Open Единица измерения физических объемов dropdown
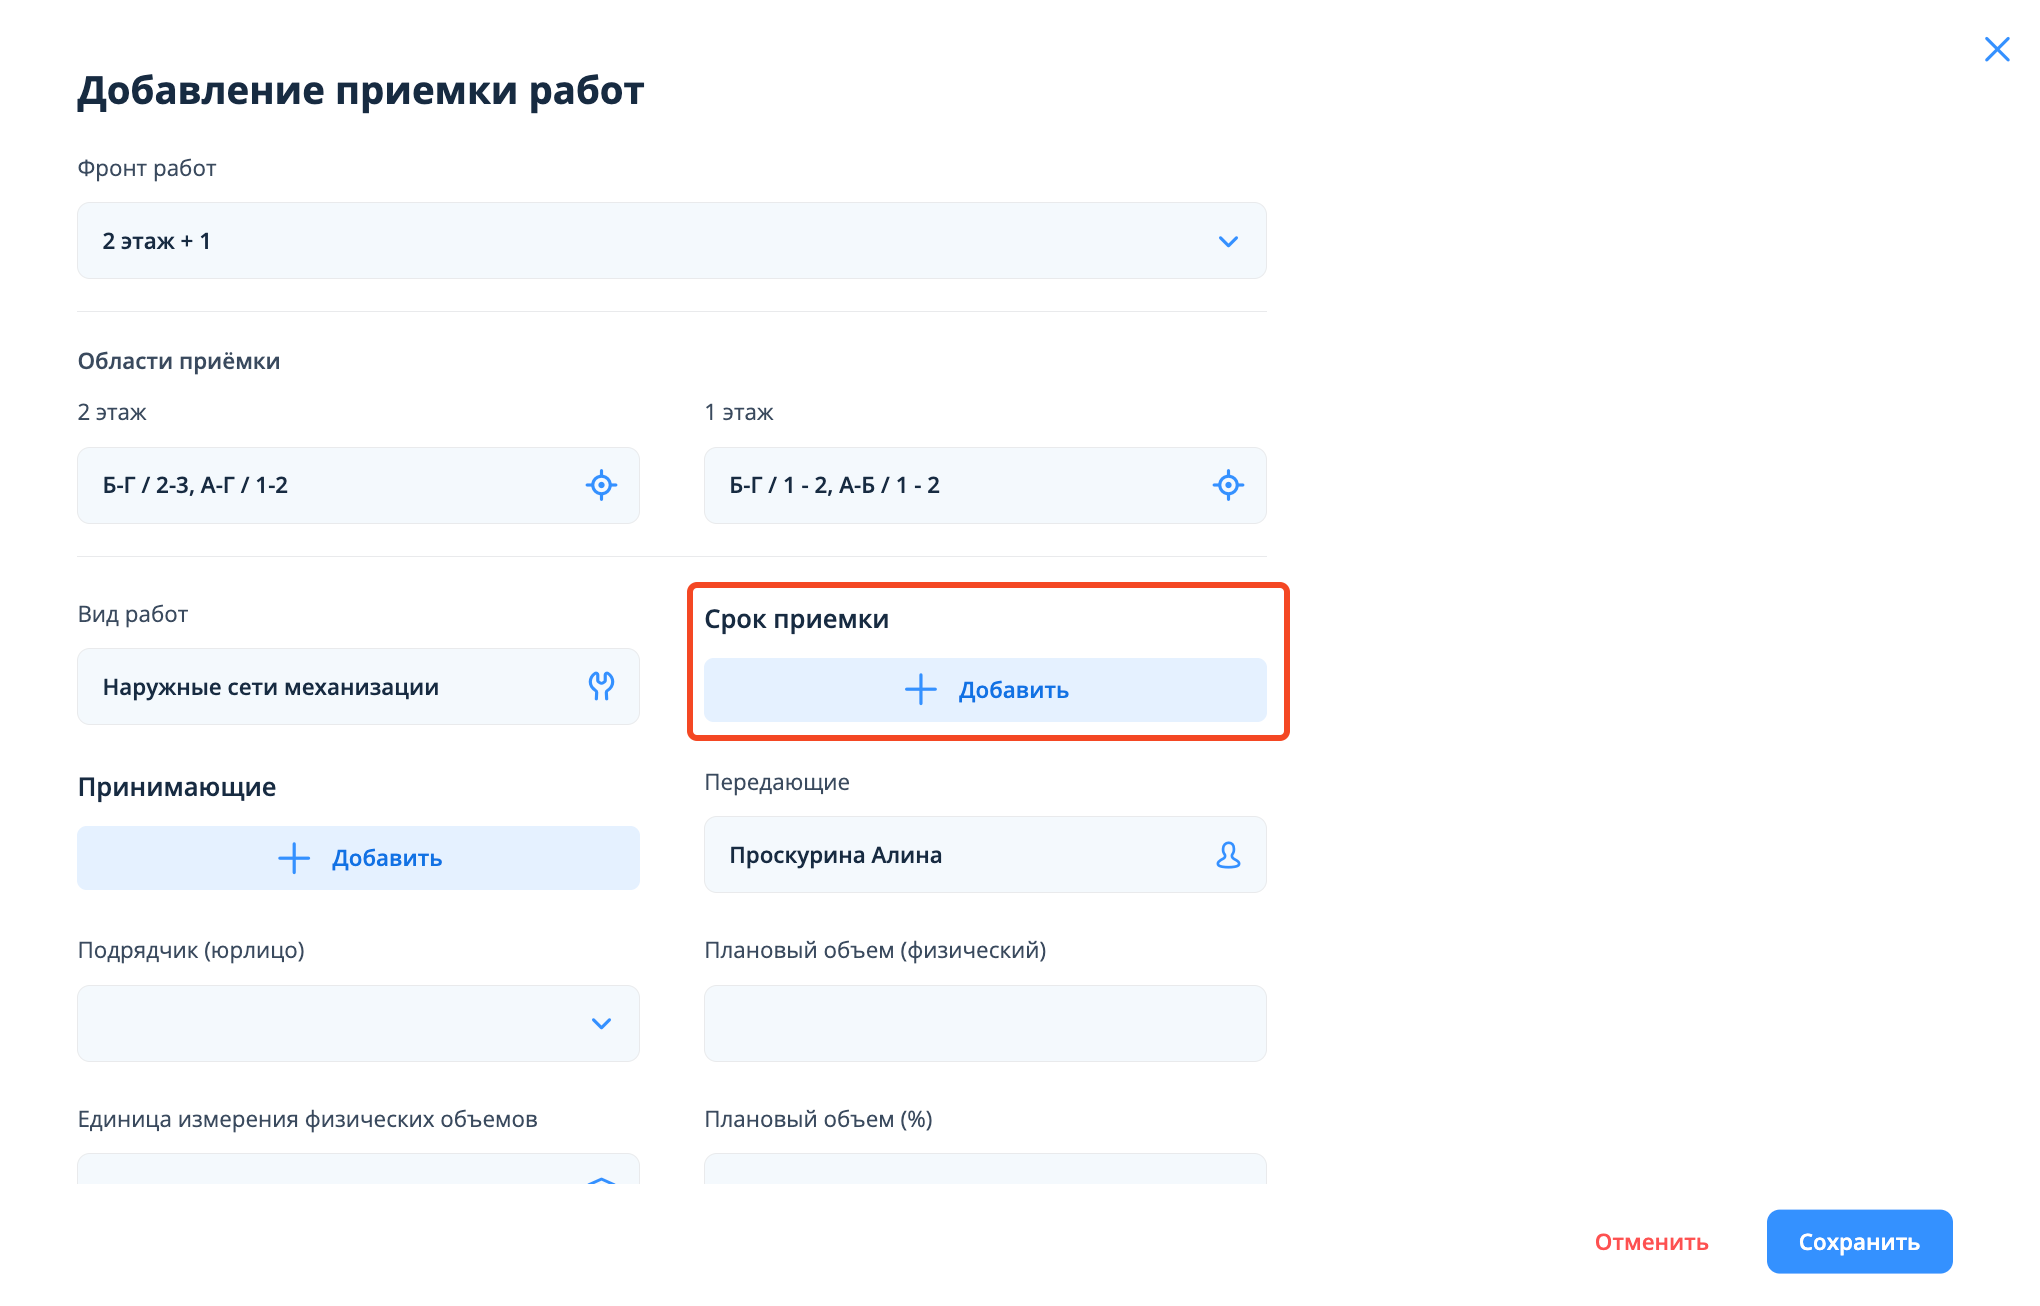2040x1306 pixels. (358, 1170)
